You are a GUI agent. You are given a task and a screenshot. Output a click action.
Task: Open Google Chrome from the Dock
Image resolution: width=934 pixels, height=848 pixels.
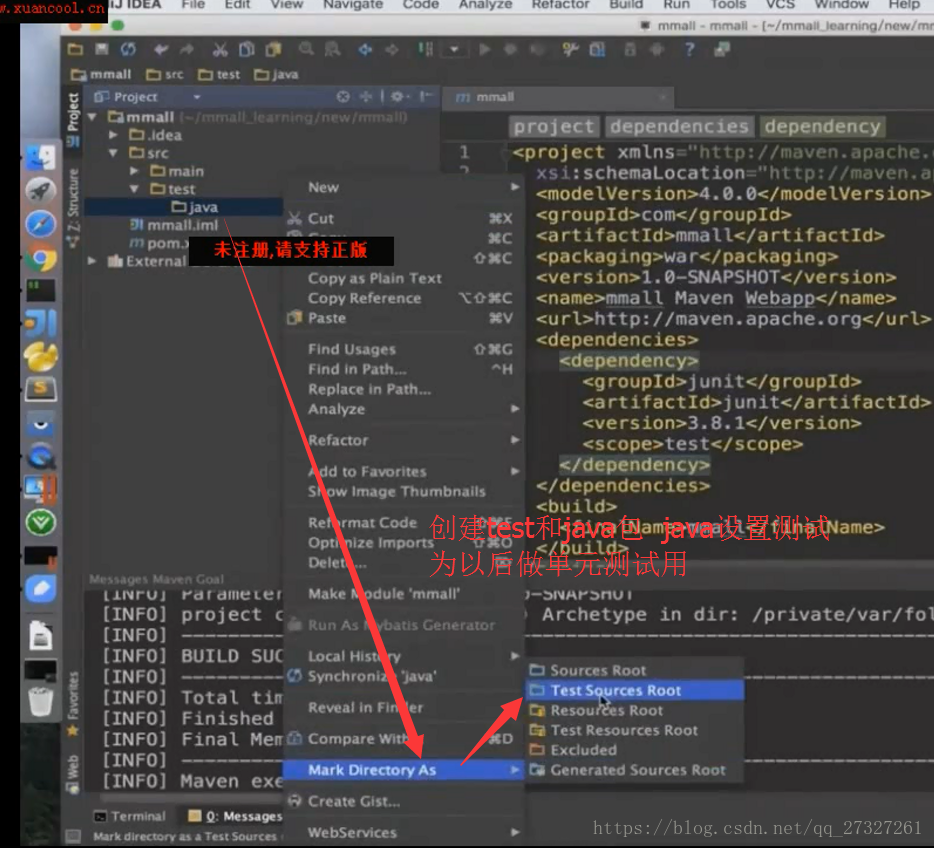point(41,258)
